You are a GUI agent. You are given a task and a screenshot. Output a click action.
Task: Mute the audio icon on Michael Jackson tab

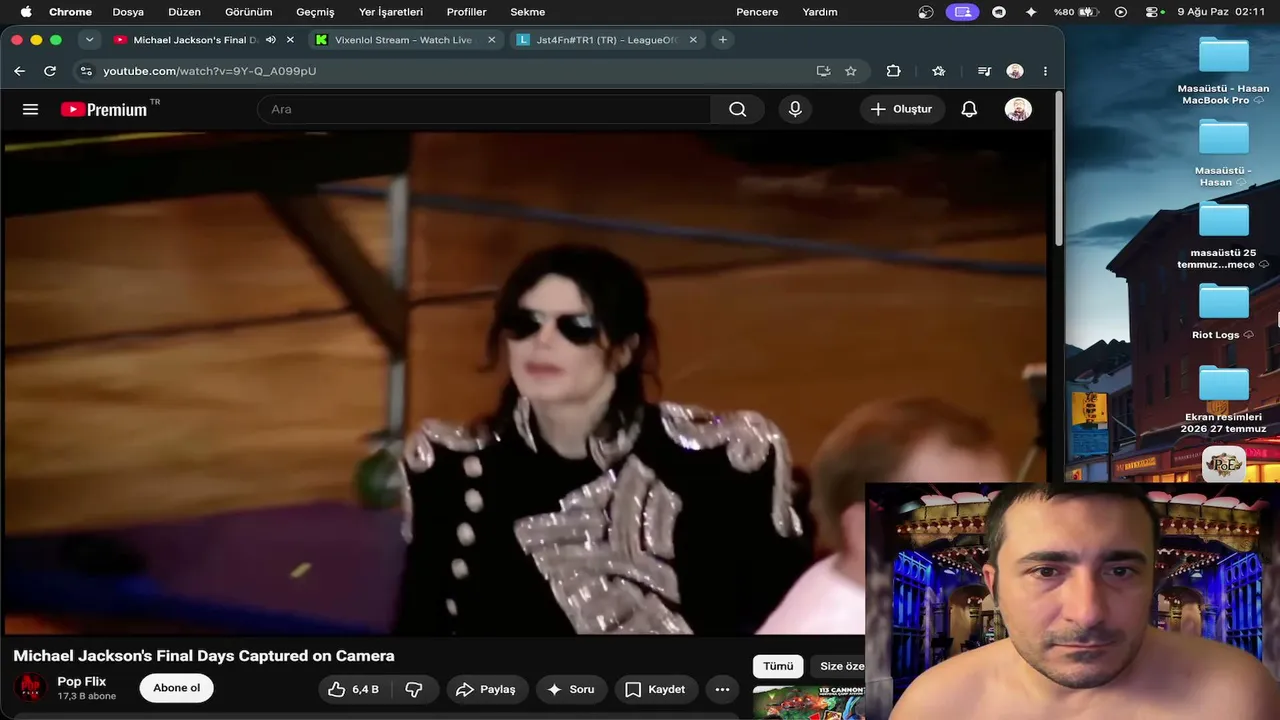[x=271, y=40]
